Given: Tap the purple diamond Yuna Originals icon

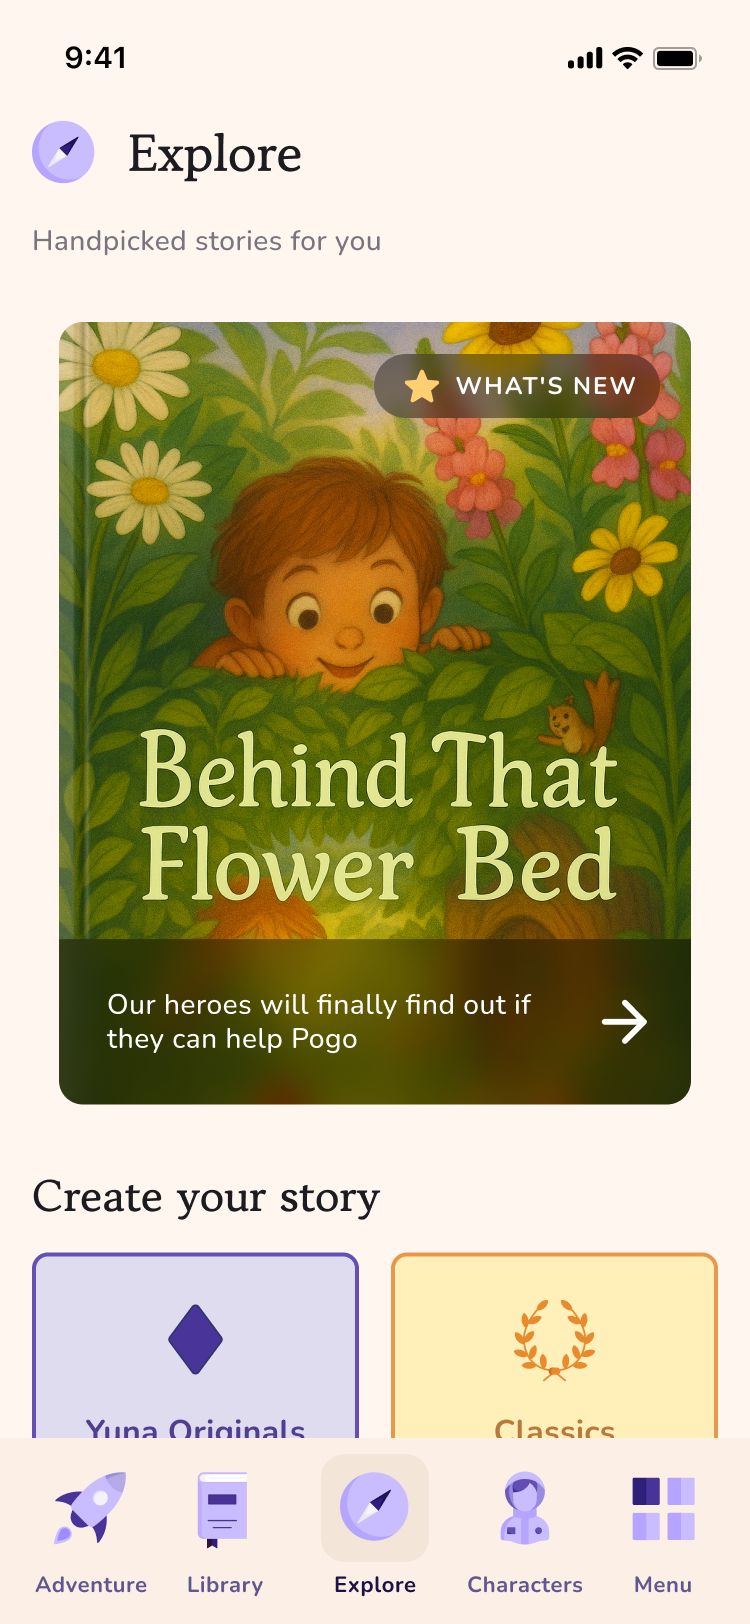Looking at the screenshot, I should (195, 1339).
